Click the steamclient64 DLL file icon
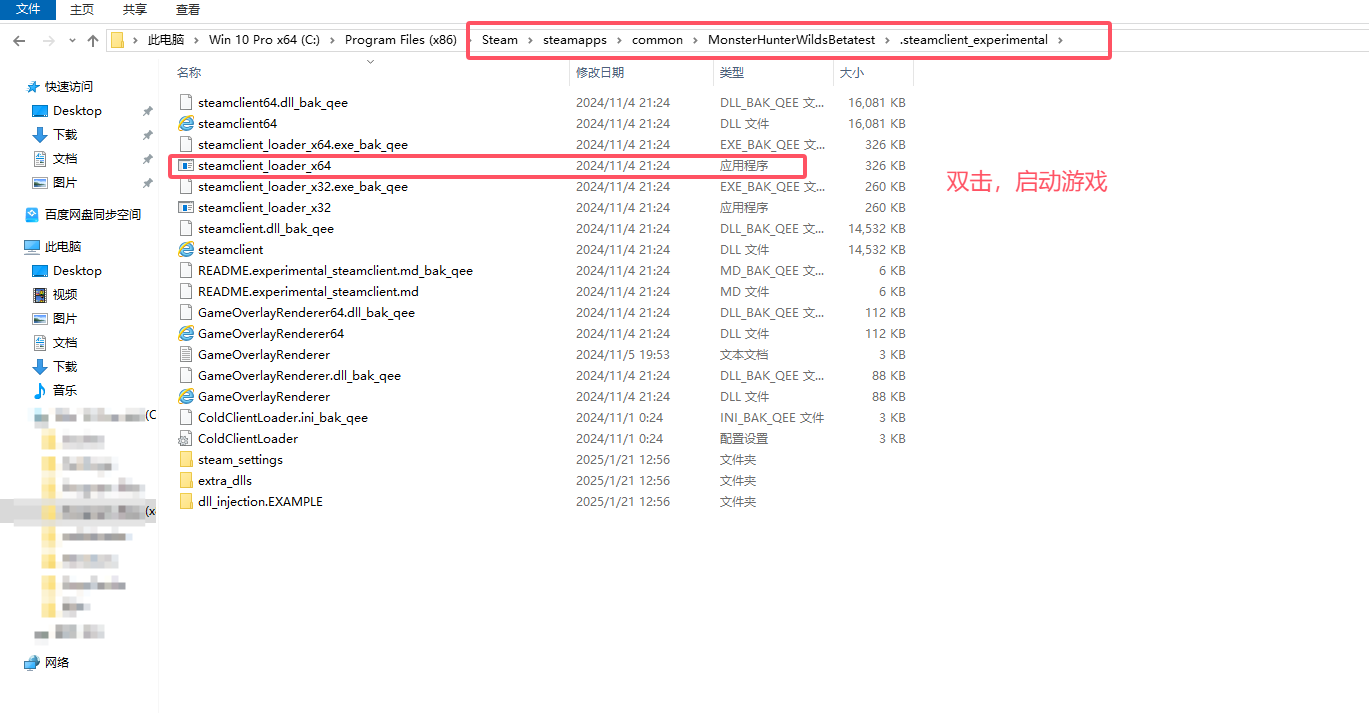This screenshot has height=713, width=1369. click(x=186, y=124)
